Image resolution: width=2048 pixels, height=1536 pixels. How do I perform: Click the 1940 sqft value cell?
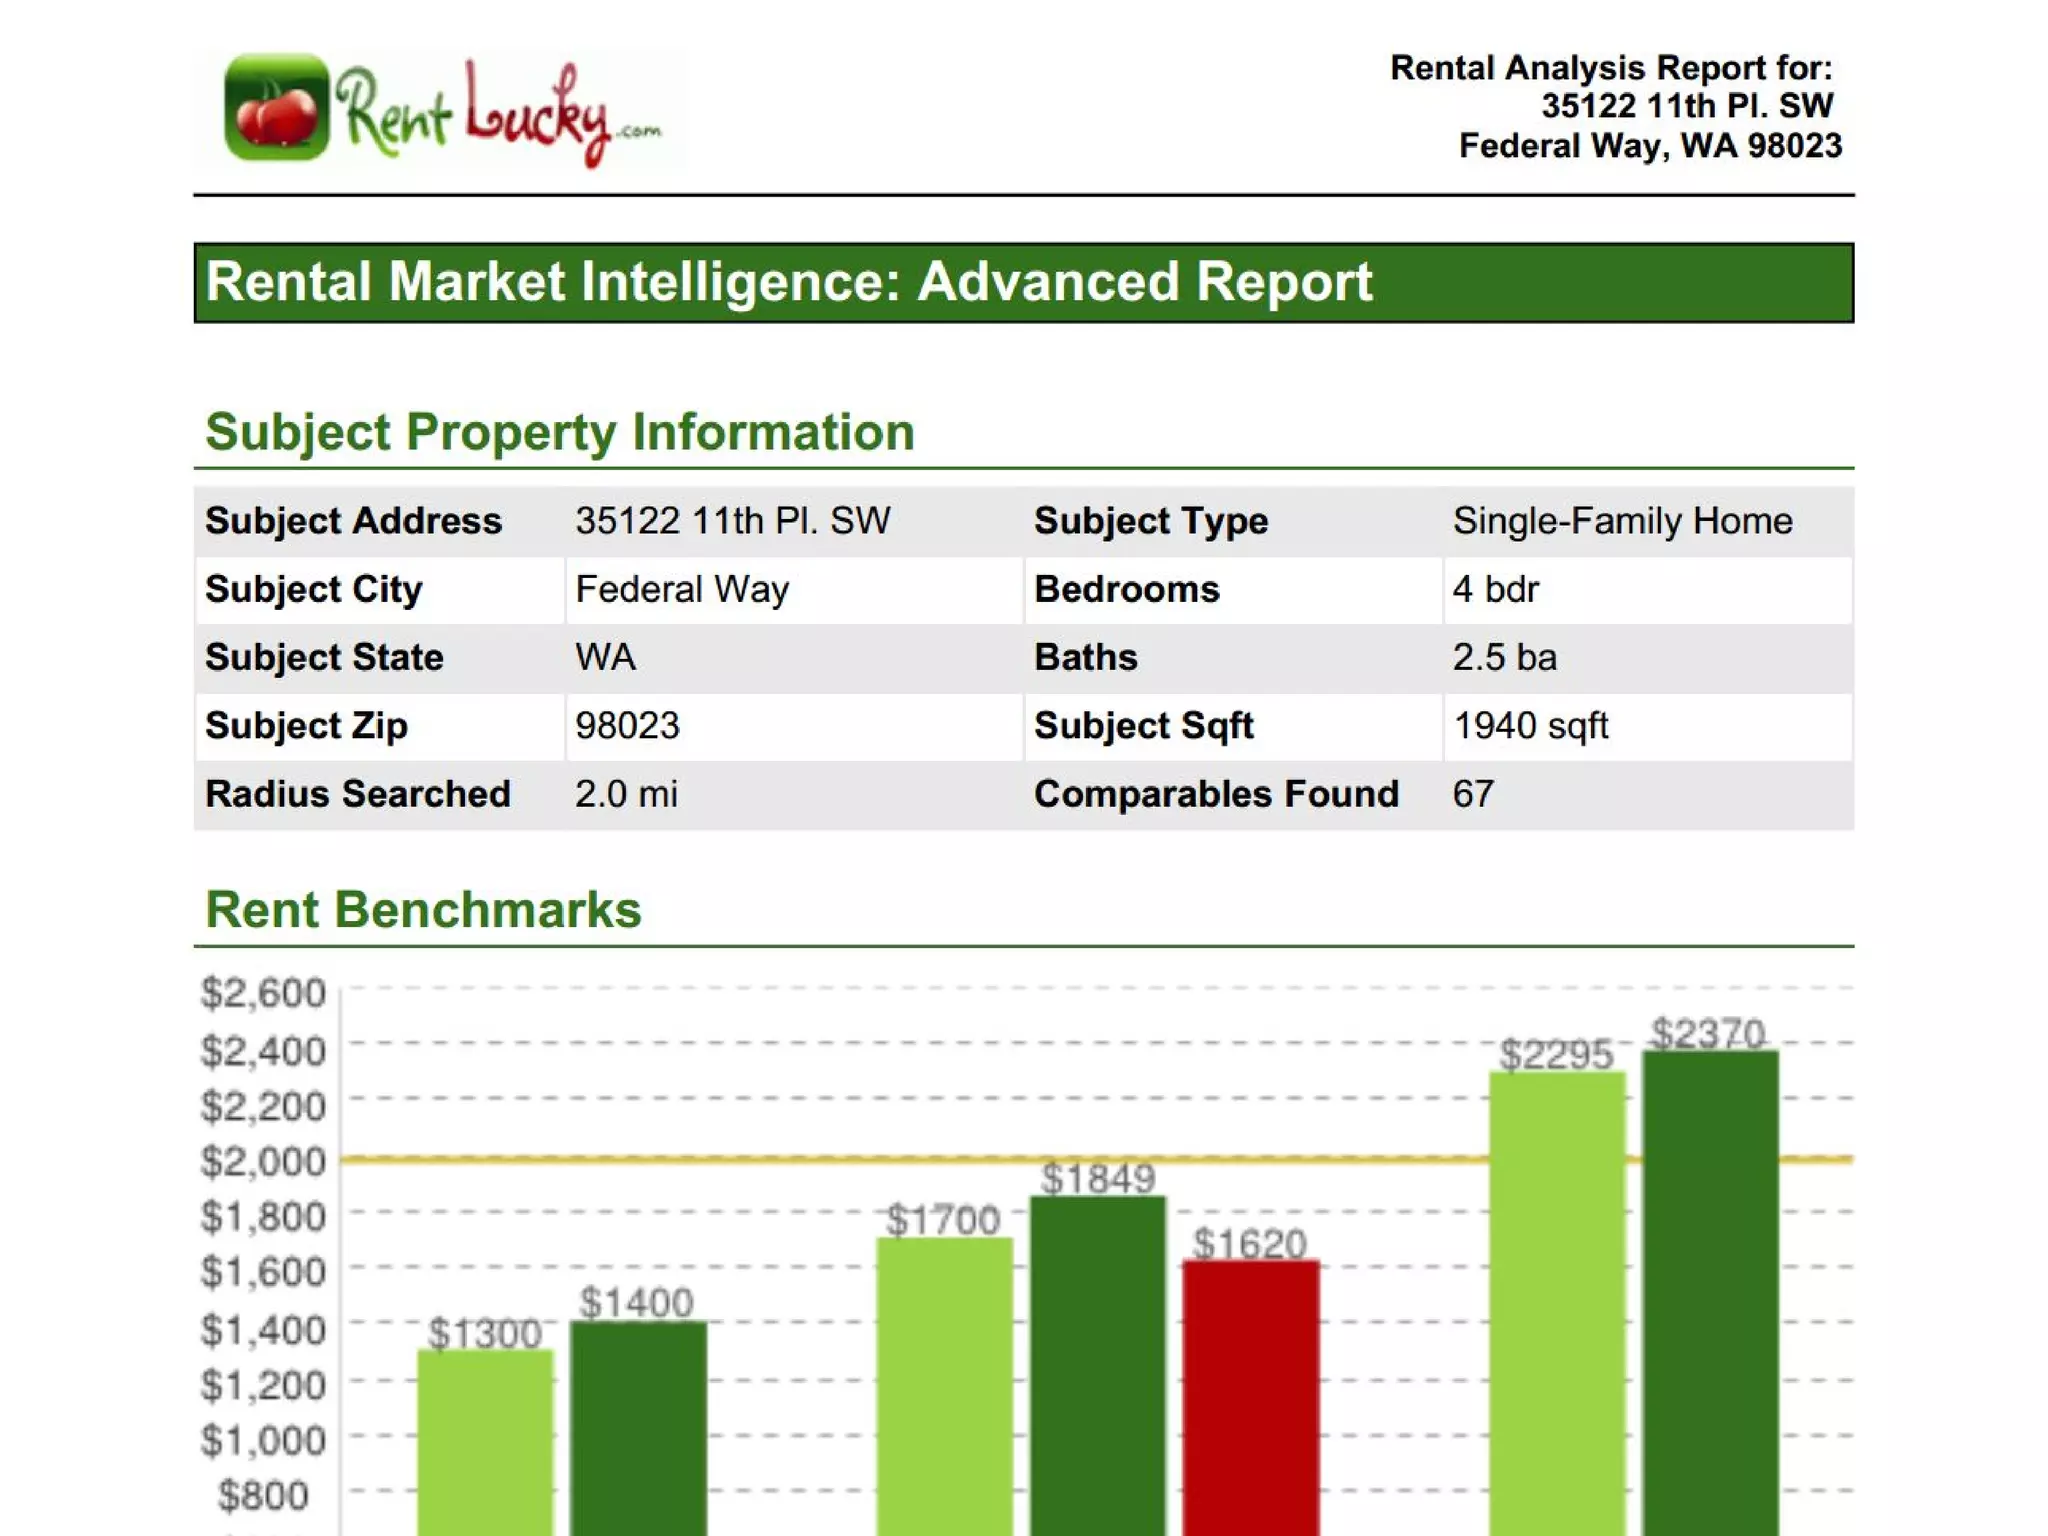point(1530,726)
